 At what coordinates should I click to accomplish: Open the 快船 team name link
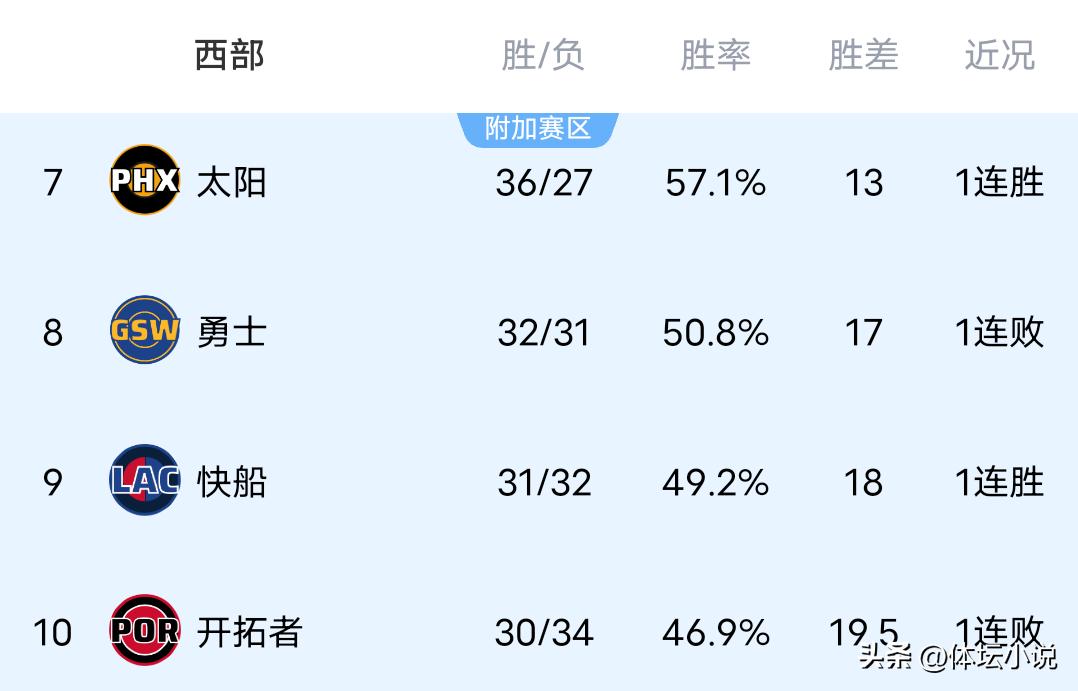pyautogui.click(x=231, y=482)
